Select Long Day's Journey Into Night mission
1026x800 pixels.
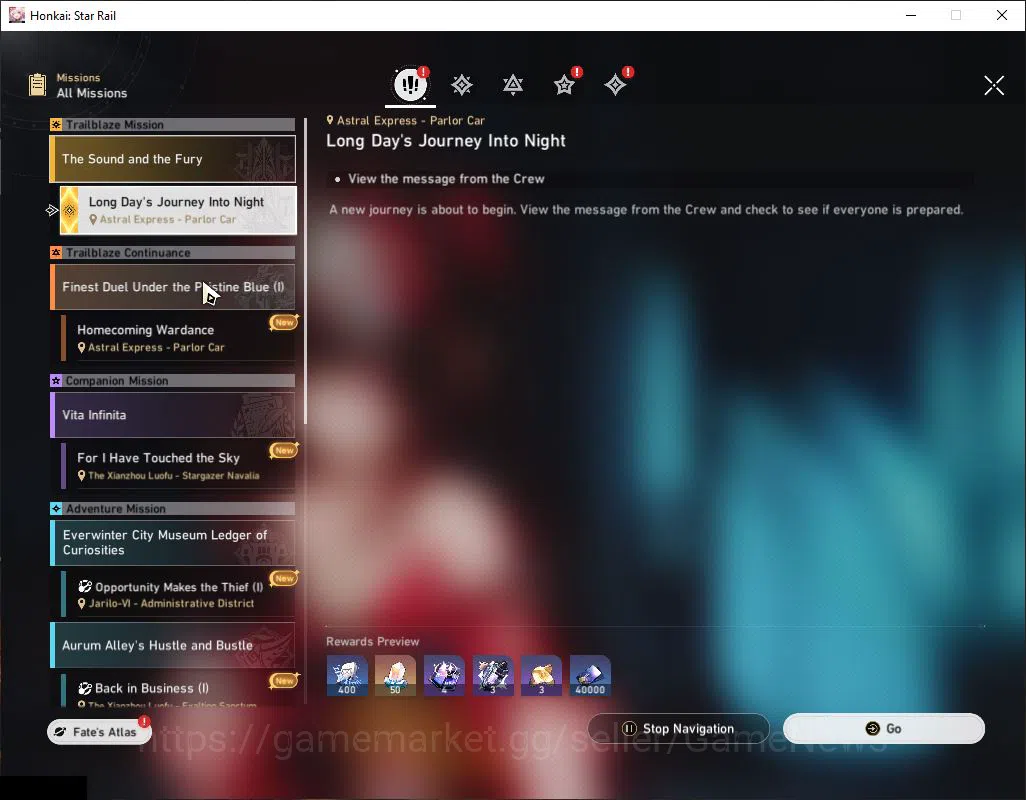point(178,210)
